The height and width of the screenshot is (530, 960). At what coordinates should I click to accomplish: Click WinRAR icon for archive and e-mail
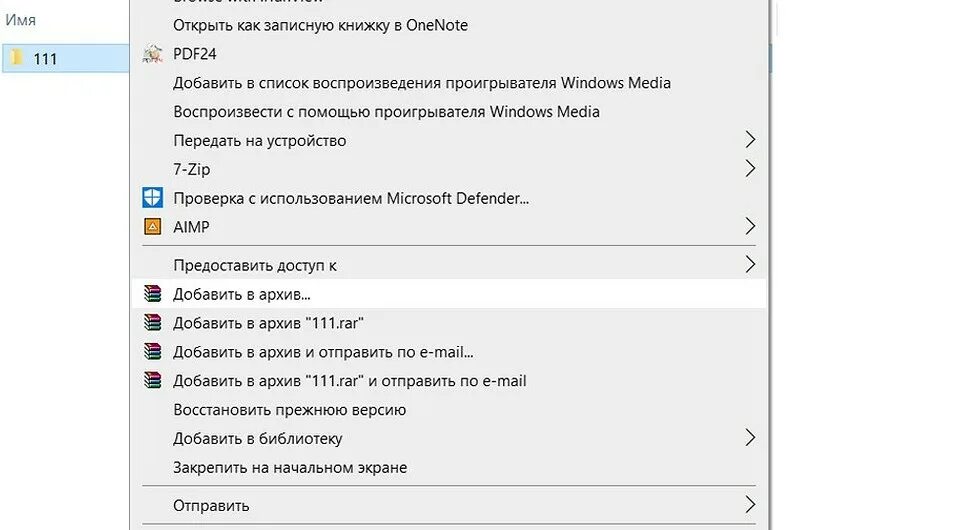152,352
